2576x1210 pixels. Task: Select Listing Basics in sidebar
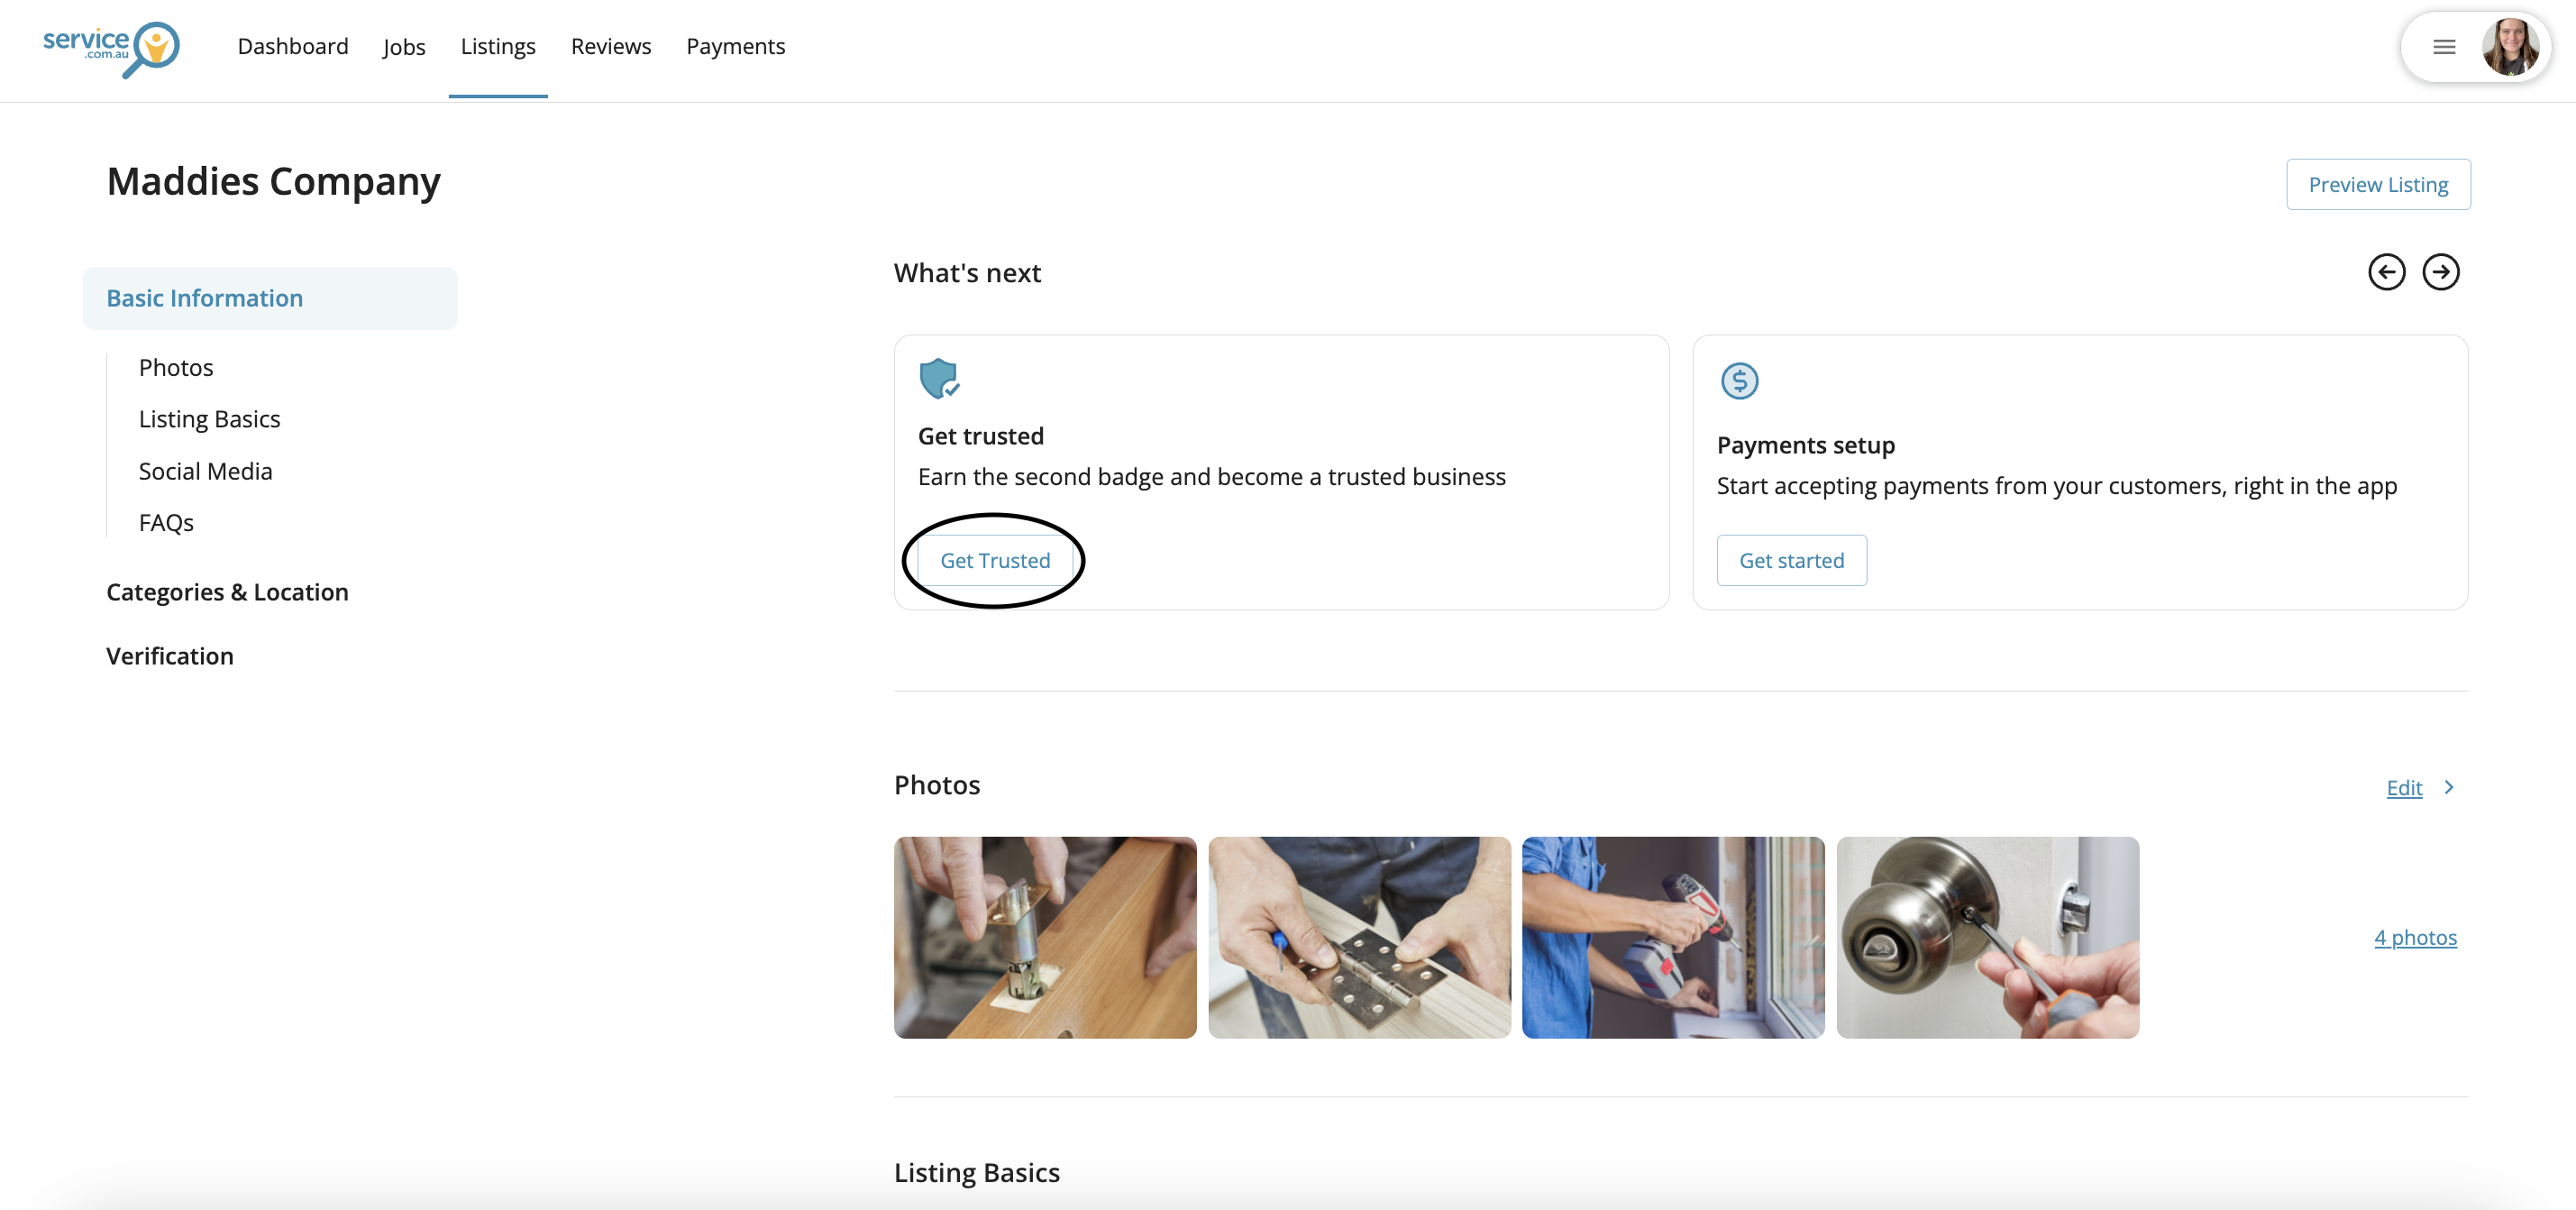pos(209,419)
